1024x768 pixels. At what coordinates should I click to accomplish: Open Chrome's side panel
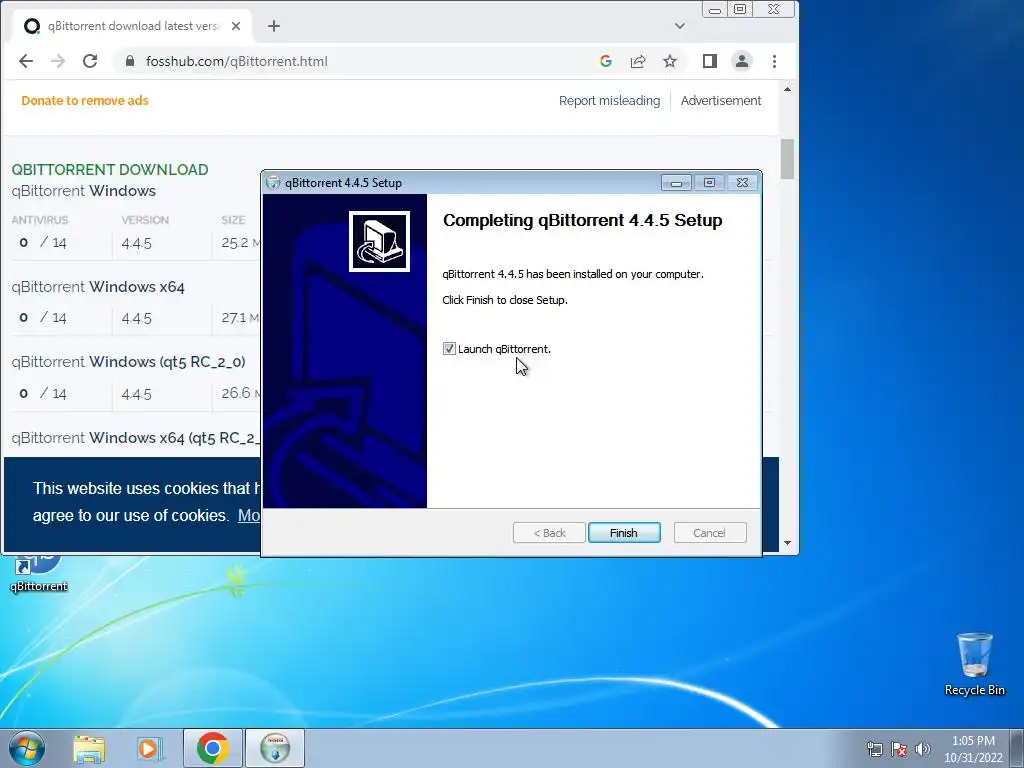710,61
